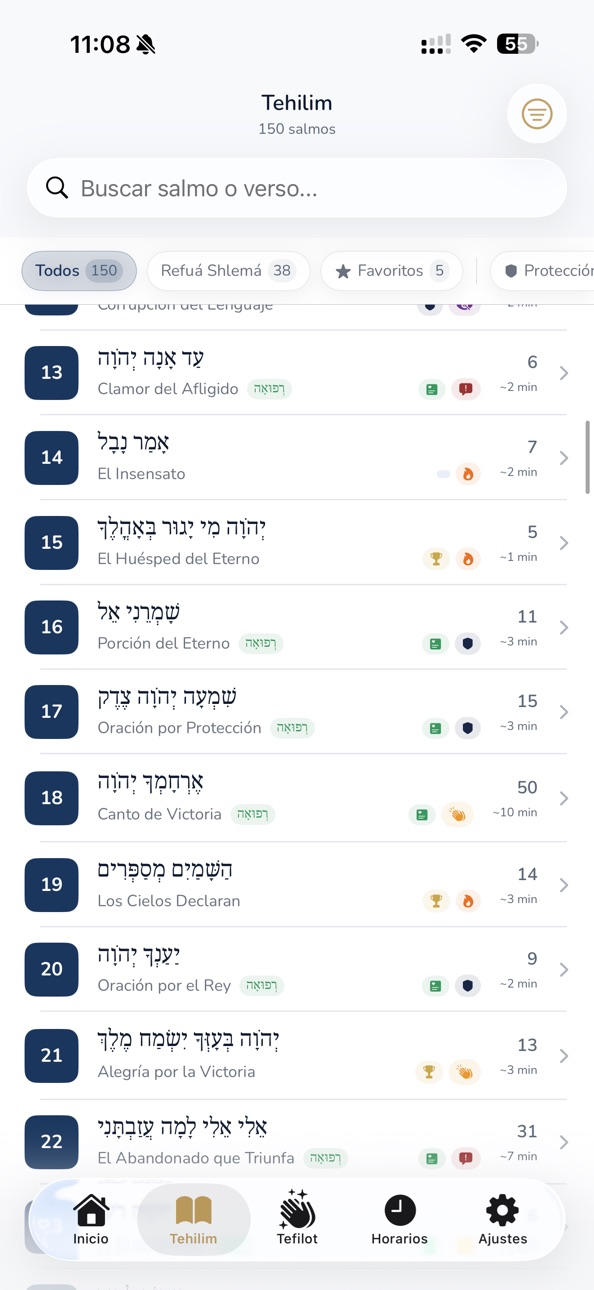This screenshot has height=1290, width=594.
Task: Open Ajustes gear icon
Action: click(x=502, y=1210)
